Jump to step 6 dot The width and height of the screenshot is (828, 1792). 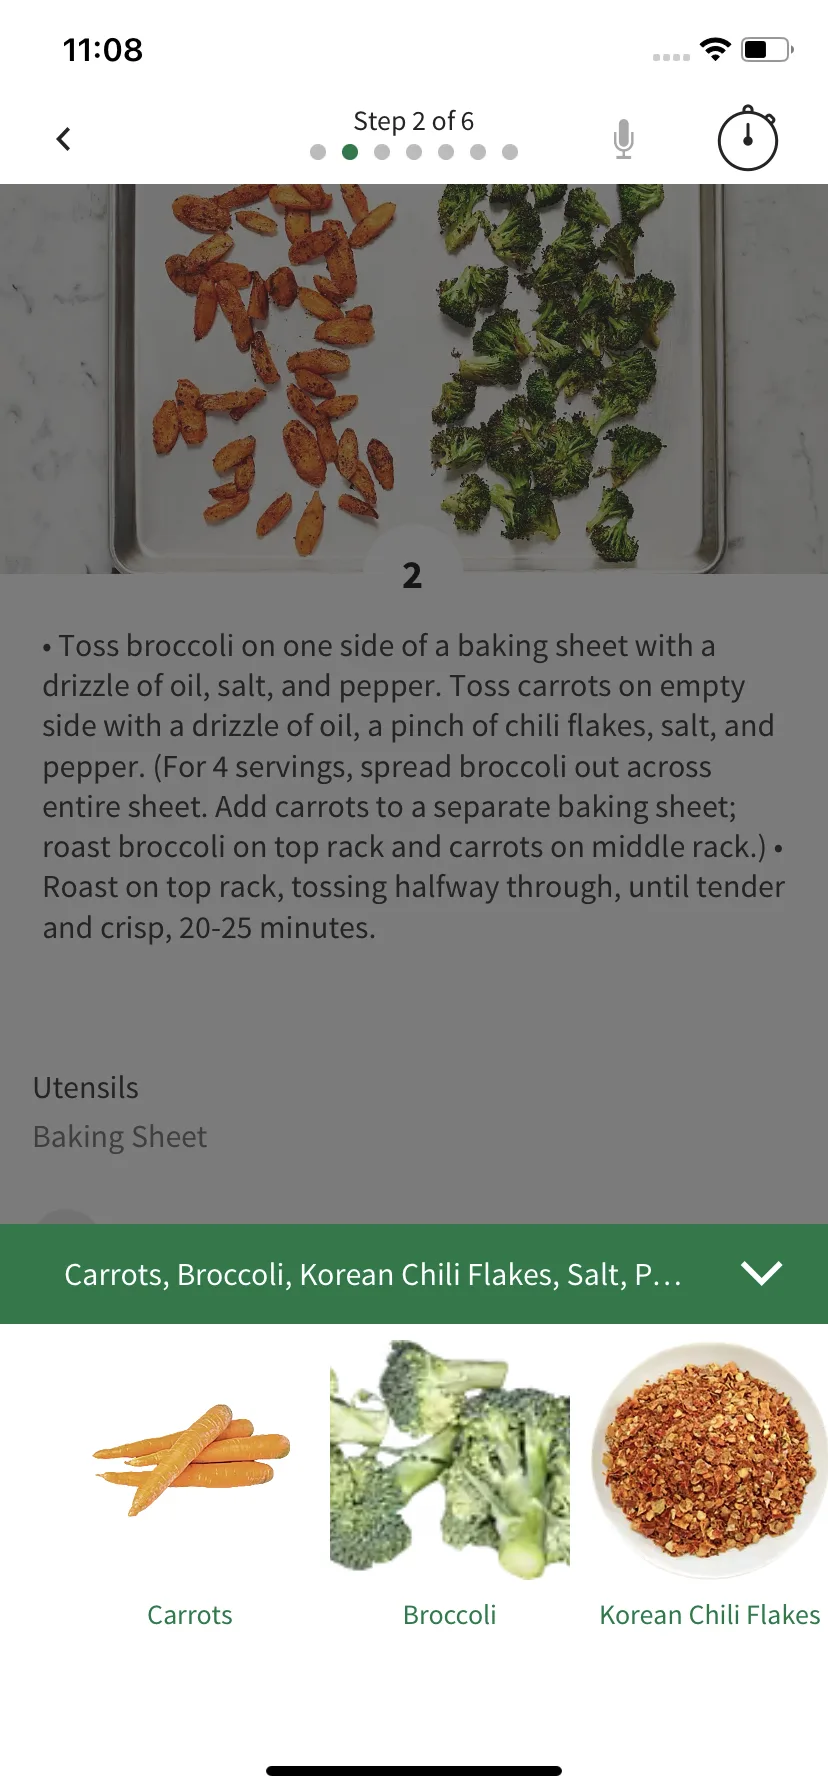point(478,152)
